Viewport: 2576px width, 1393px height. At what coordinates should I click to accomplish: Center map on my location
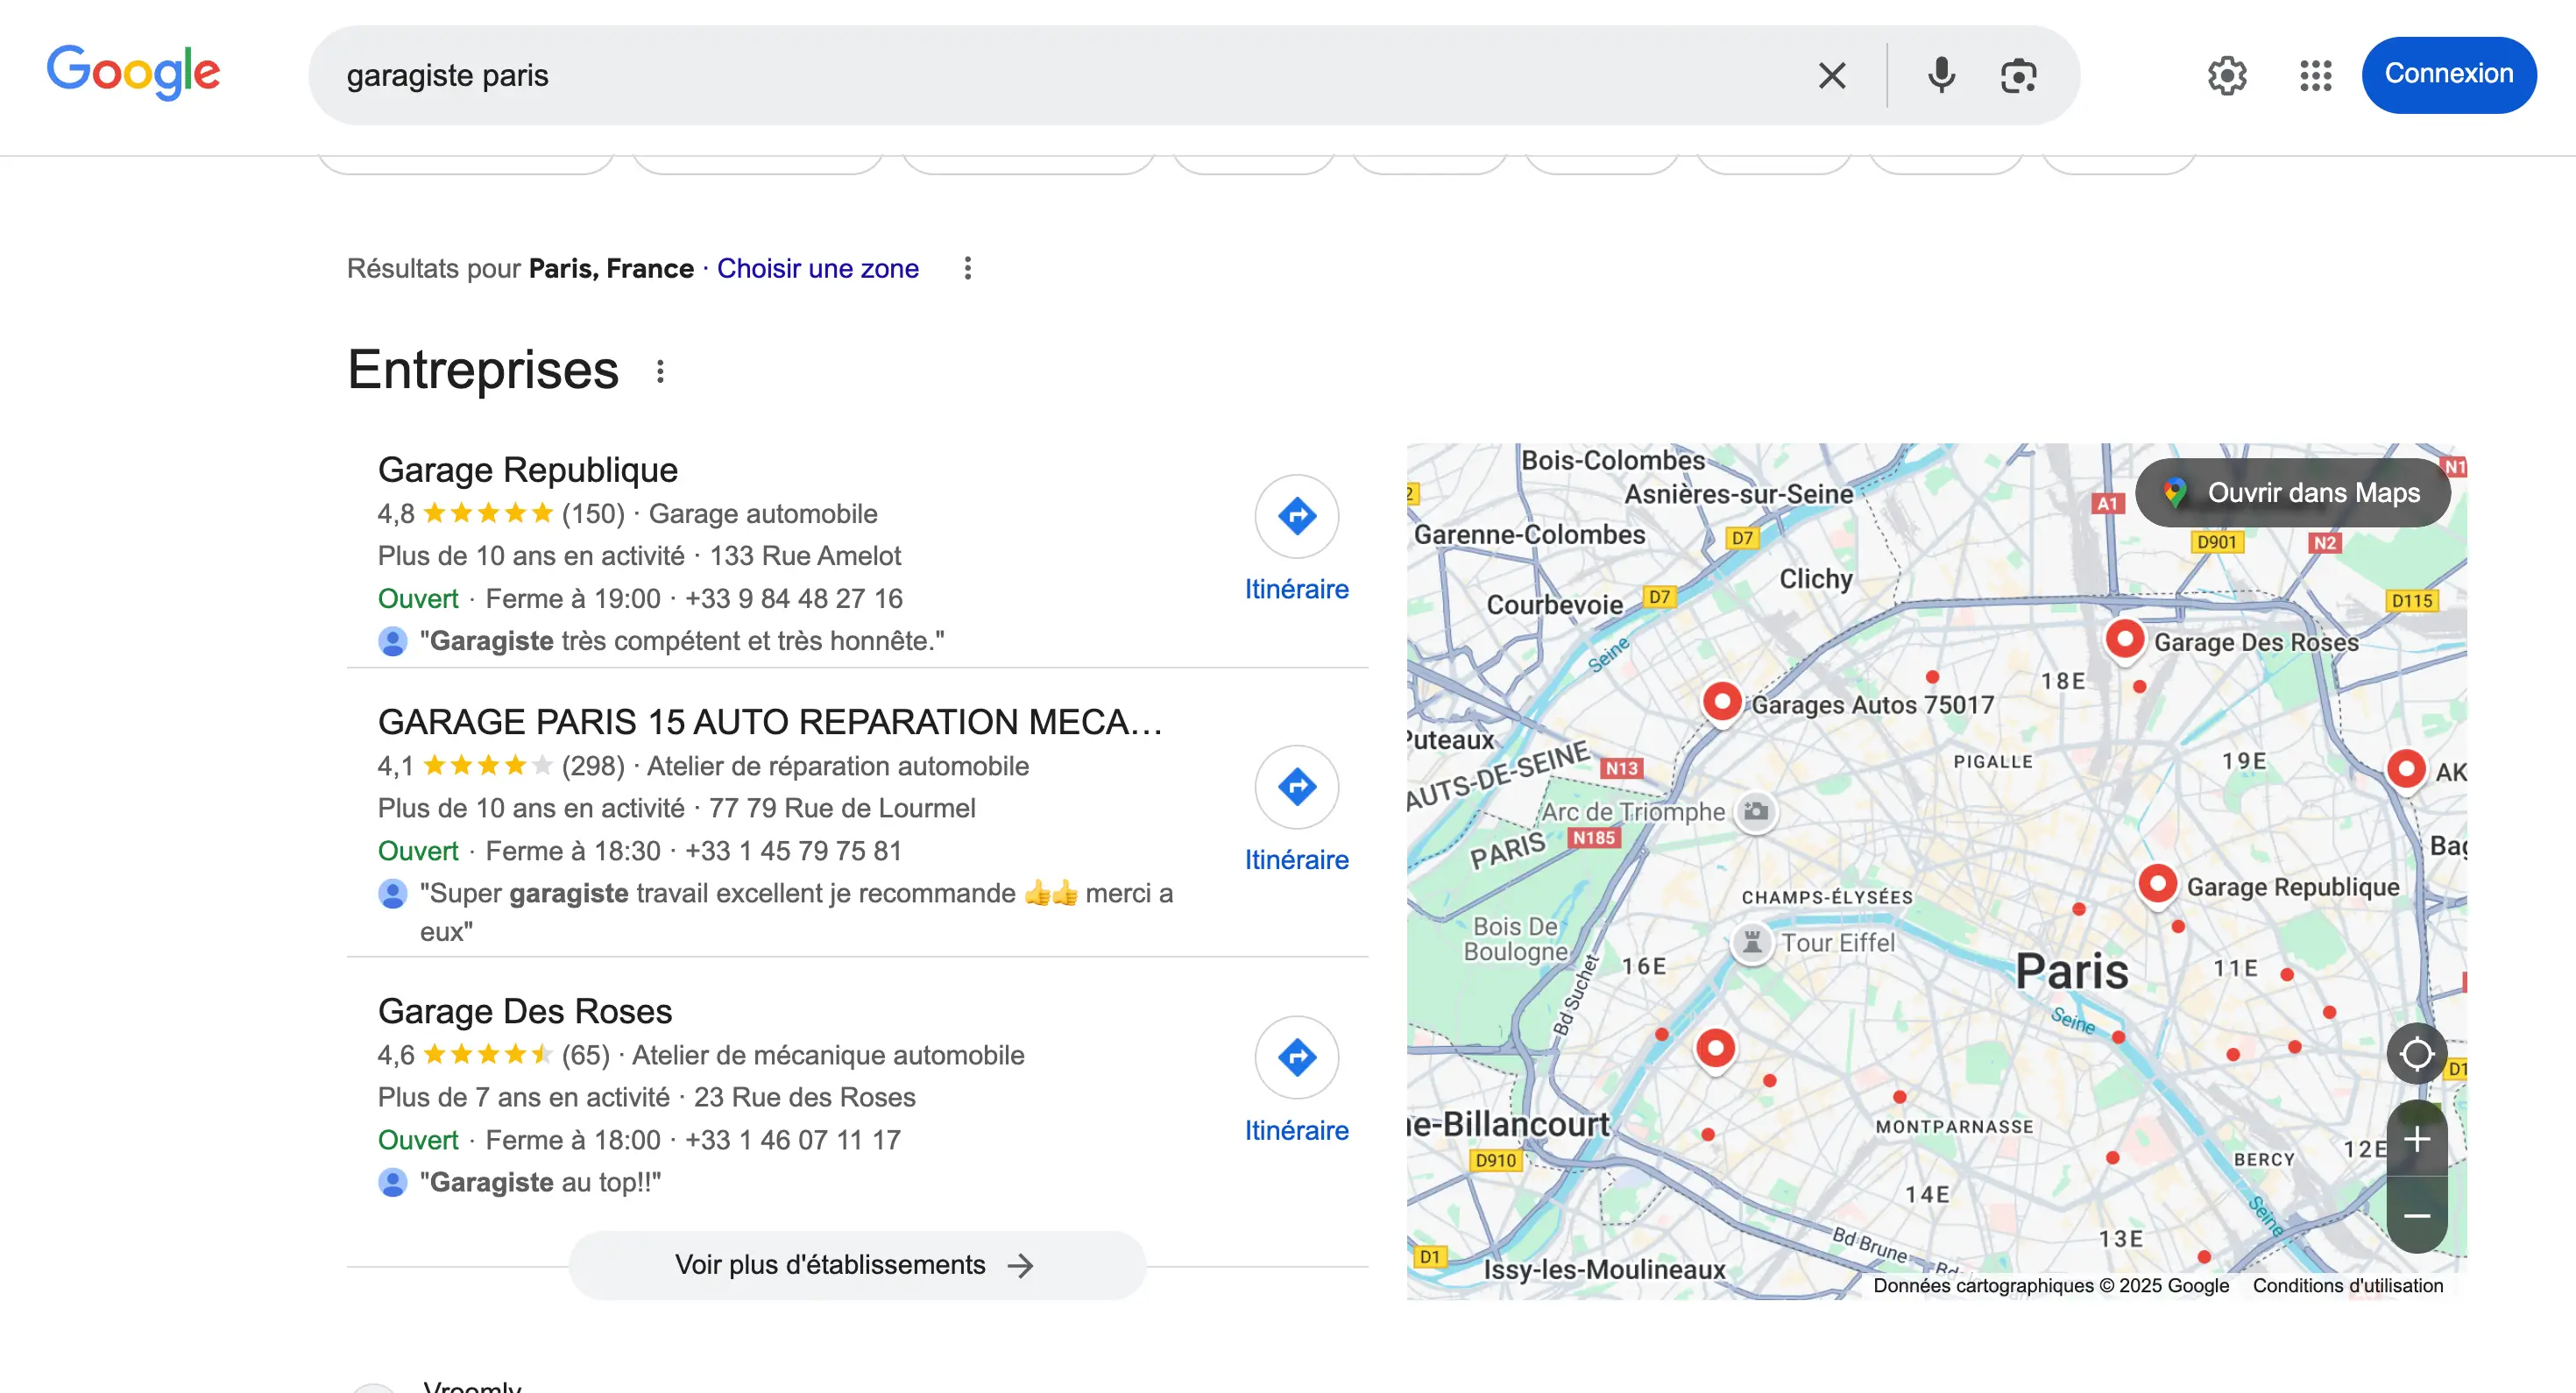tap(2416, 1053)
